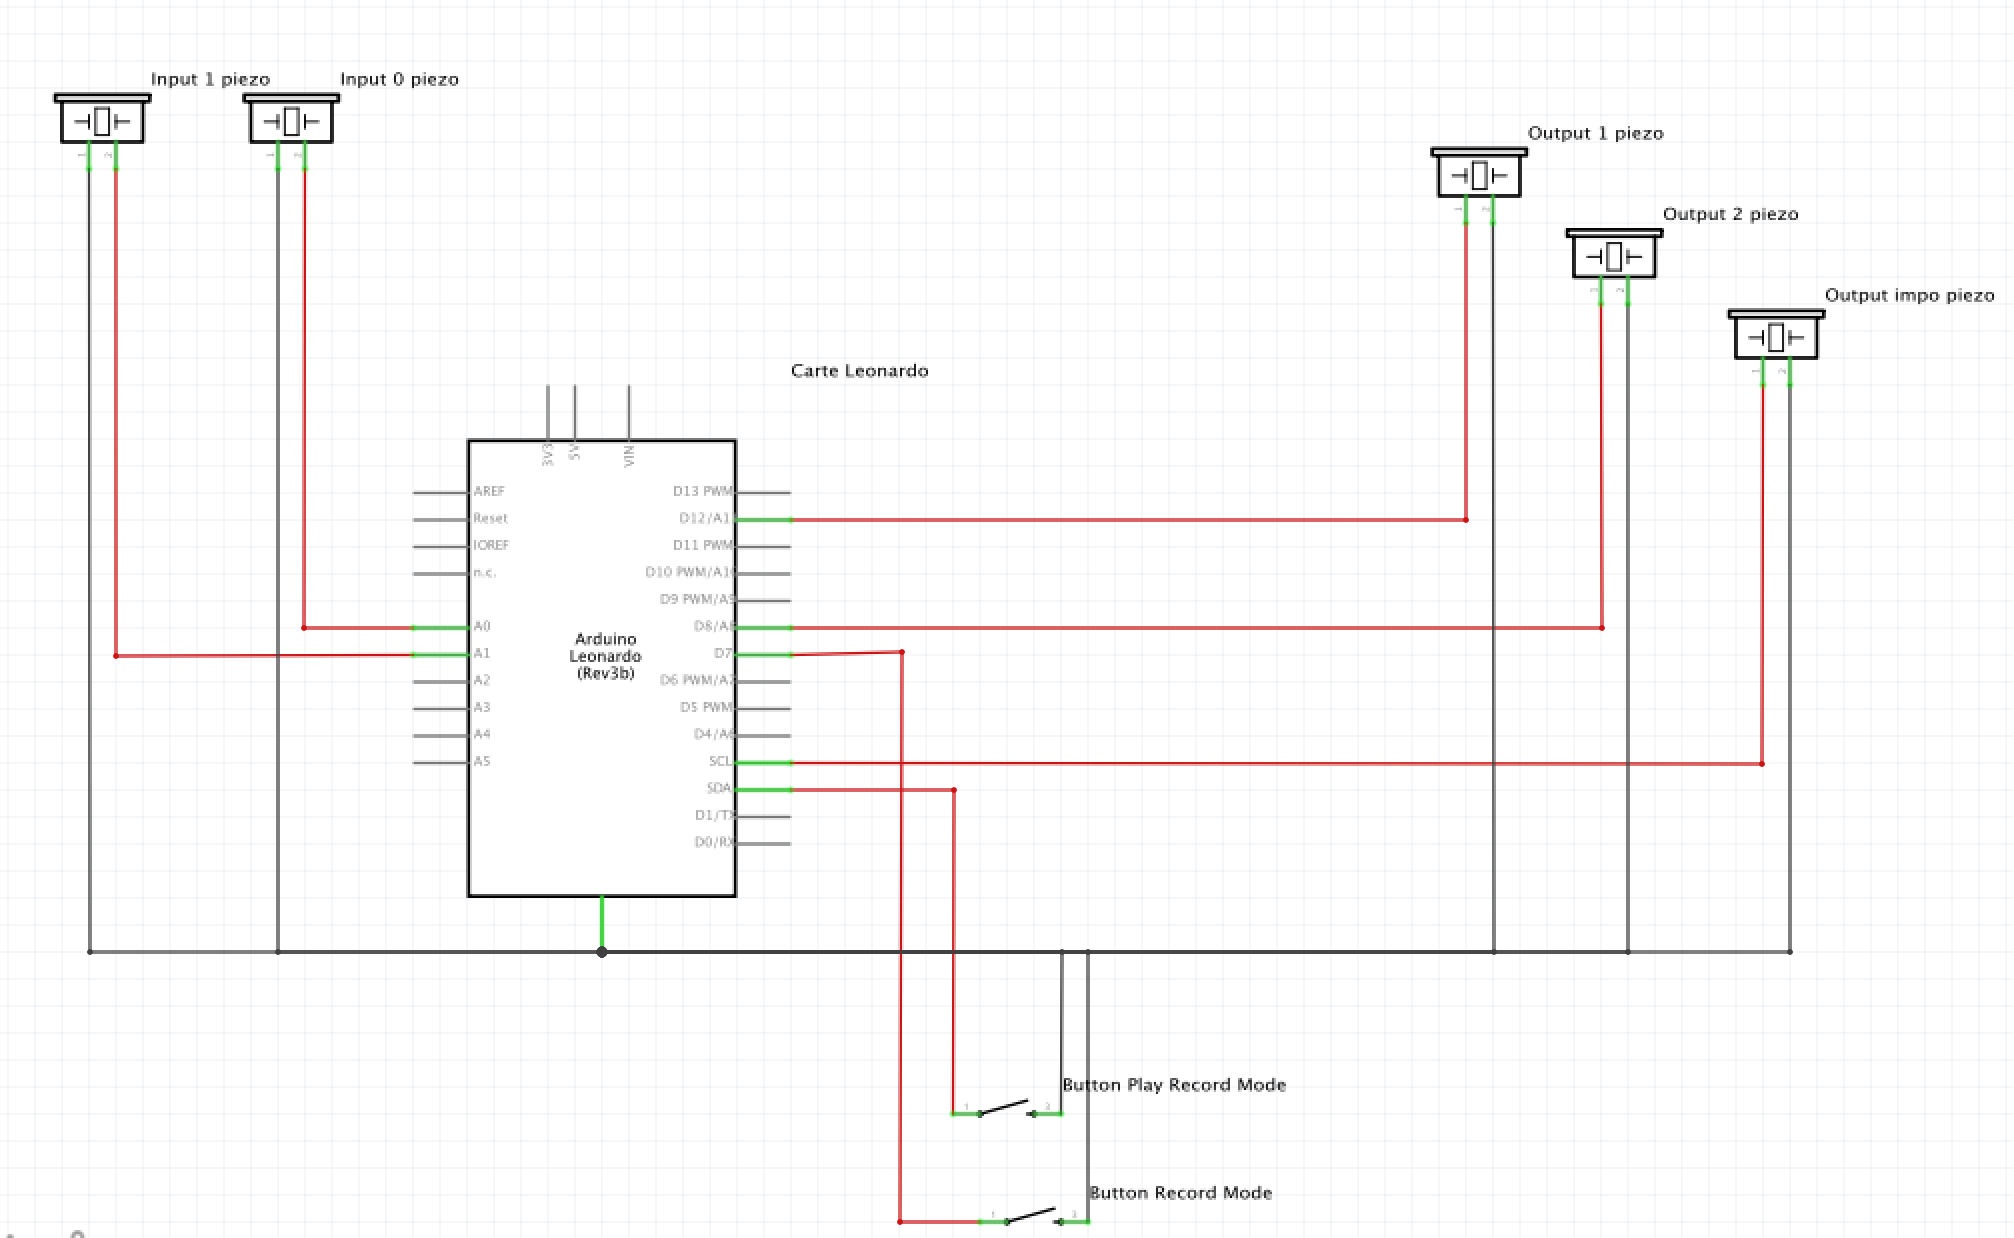Select the Output impo piezo symbol

point(1776,337)
